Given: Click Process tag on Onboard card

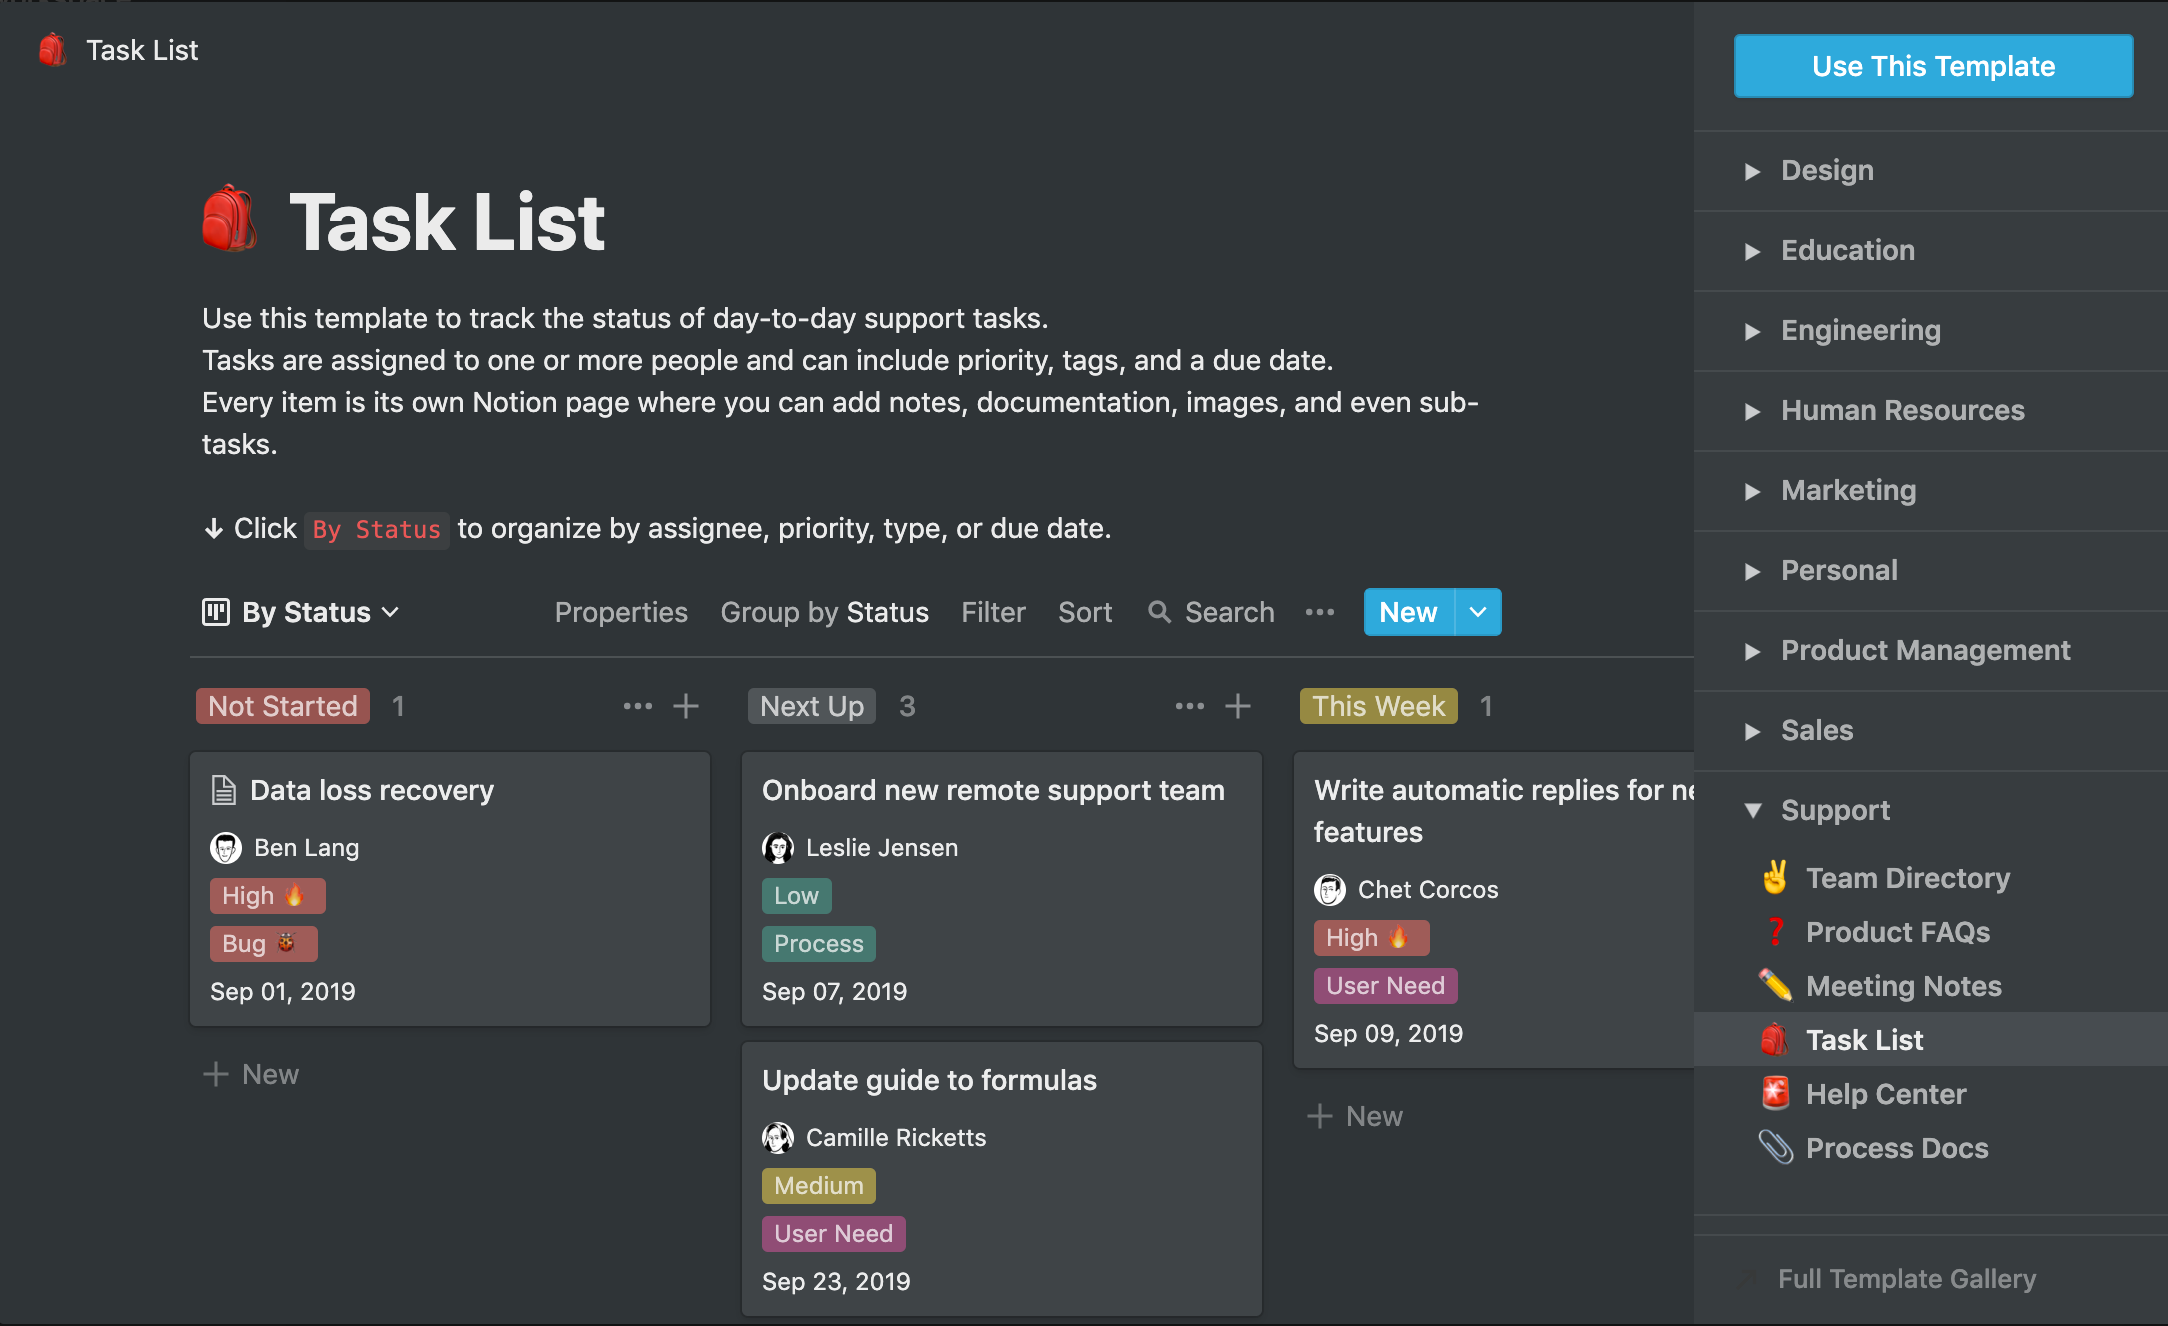Looking at the screenshot, I should (818, 944).
